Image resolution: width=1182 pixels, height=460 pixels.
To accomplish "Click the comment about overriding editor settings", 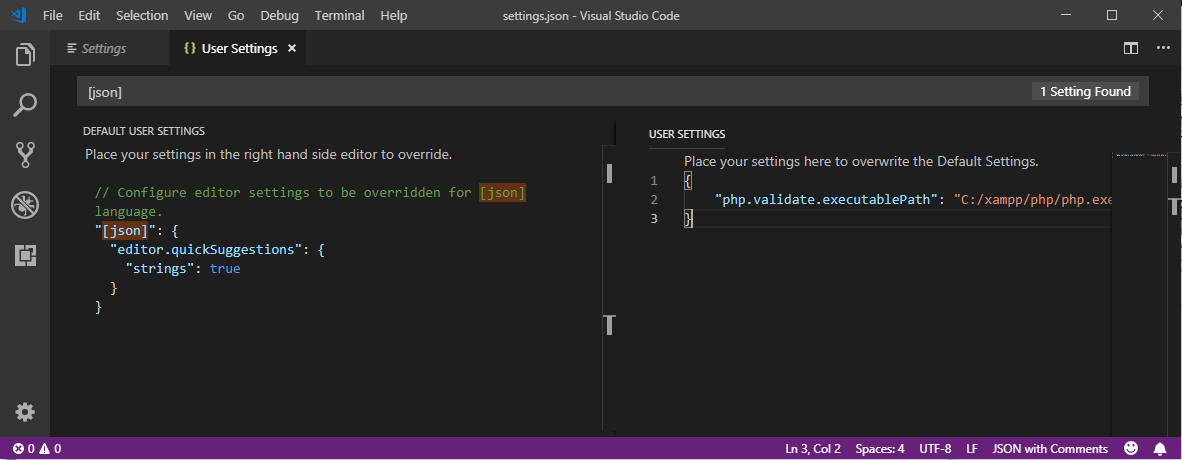I will coord(310,202).
